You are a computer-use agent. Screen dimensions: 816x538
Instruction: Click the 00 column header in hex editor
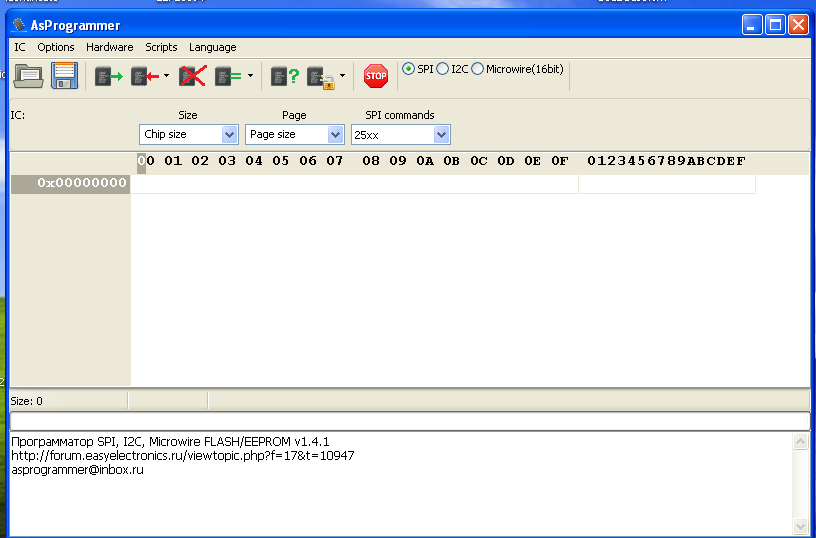146,161
